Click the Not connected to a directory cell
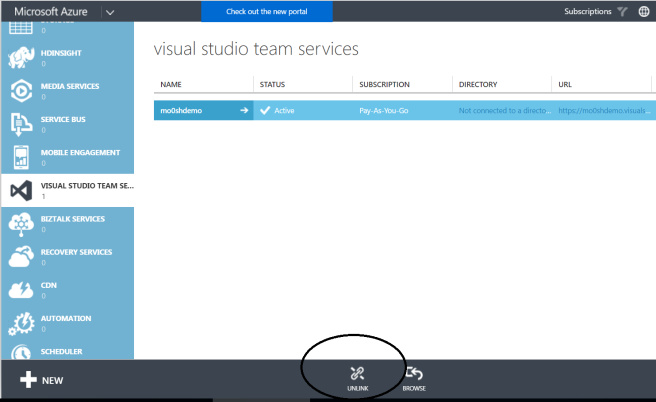Image resolution: width=656 pixels, height=402 pixels. [505, 110]
